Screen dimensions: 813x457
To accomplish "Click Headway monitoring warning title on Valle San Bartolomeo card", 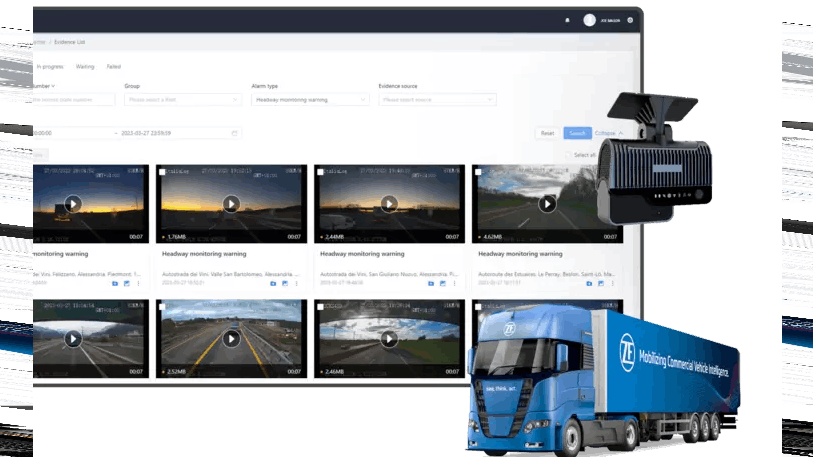I will pos(204,254).
